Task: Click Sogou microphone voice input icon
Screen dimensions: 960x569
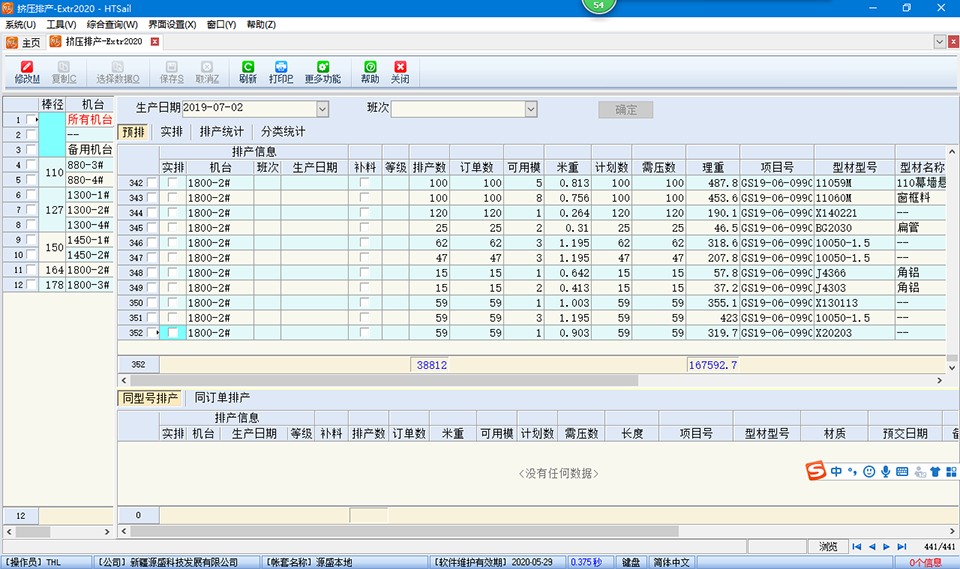Action: point(885,472)
